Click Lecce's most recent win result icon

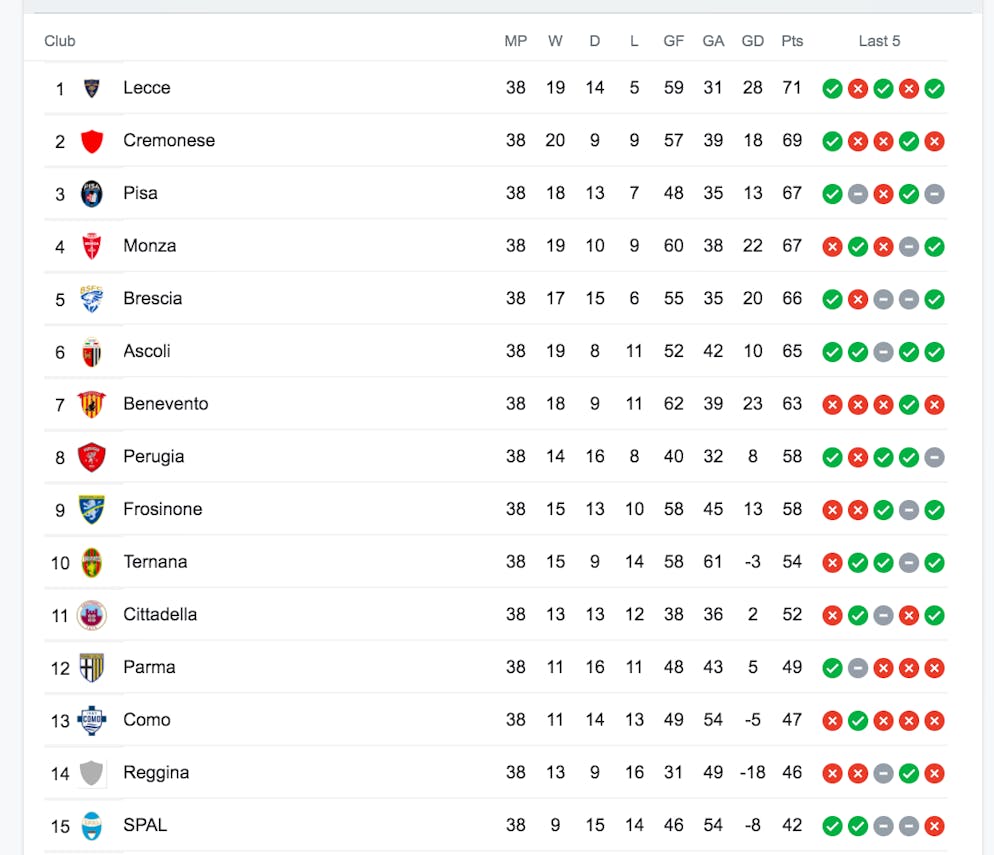coord(934,89)
